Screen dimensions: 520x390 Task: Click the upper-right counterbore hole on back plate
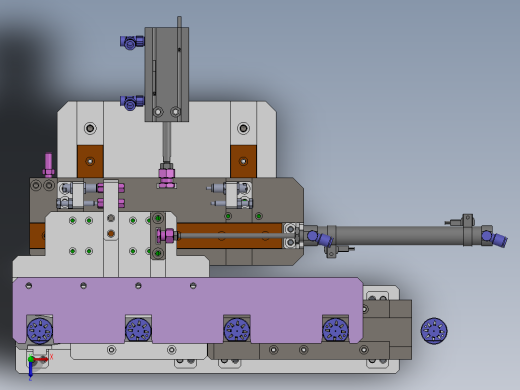[243, 128]
